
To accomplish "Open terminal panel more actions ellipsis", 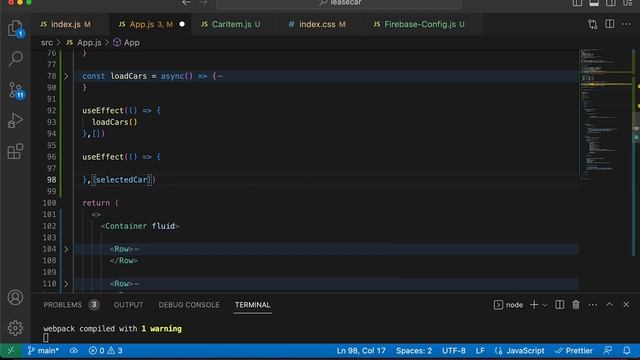I will point(593,305).
